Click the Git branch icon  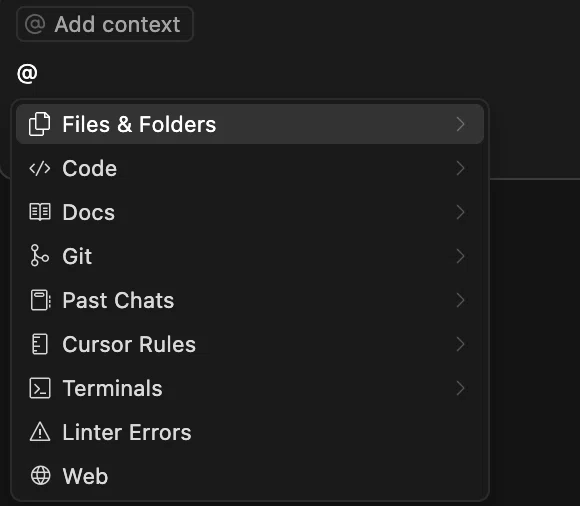tap(40, 255)
